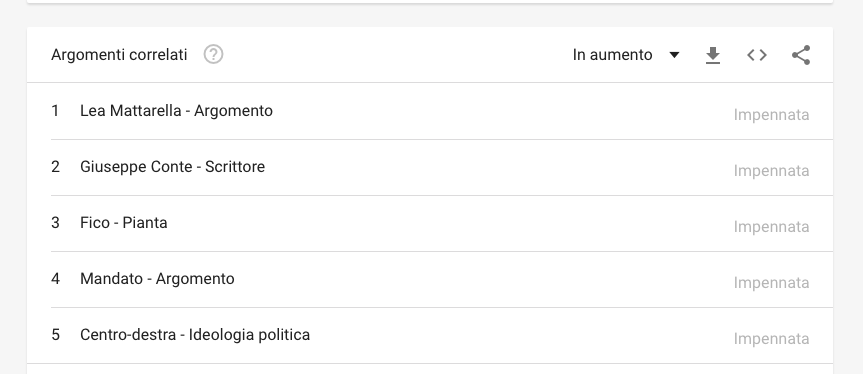The height and width of the screenshot is (374, 863).
Task: Open the embed code icon
Action: (757, 55)
